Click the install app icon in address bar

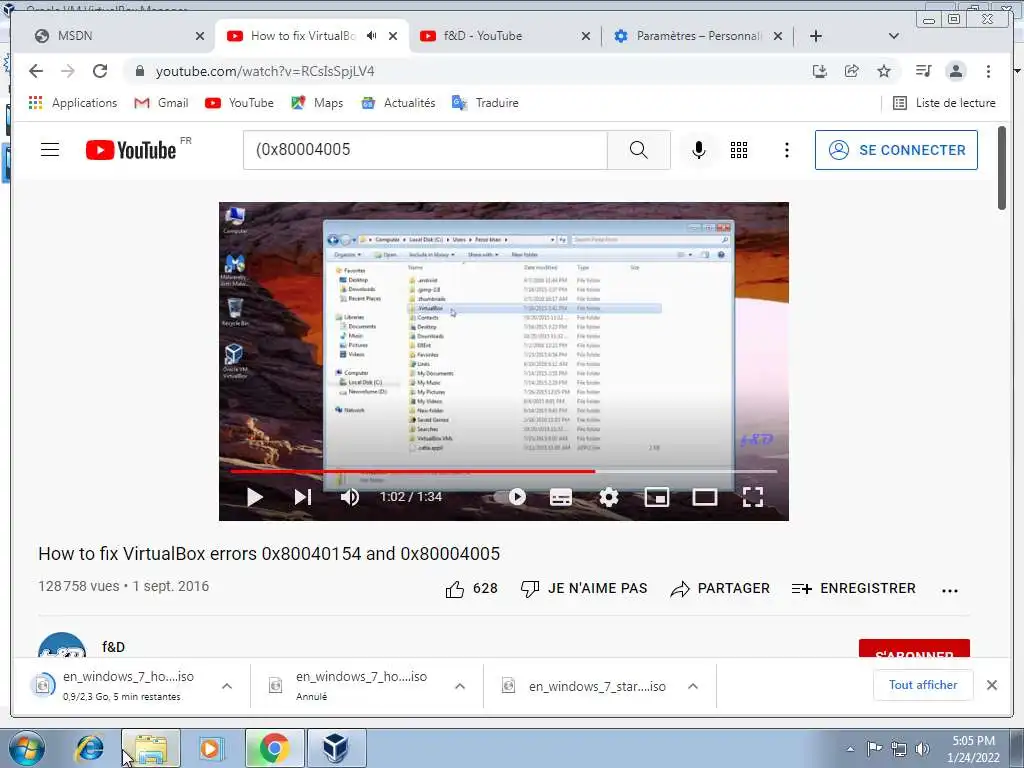point(820,71)
